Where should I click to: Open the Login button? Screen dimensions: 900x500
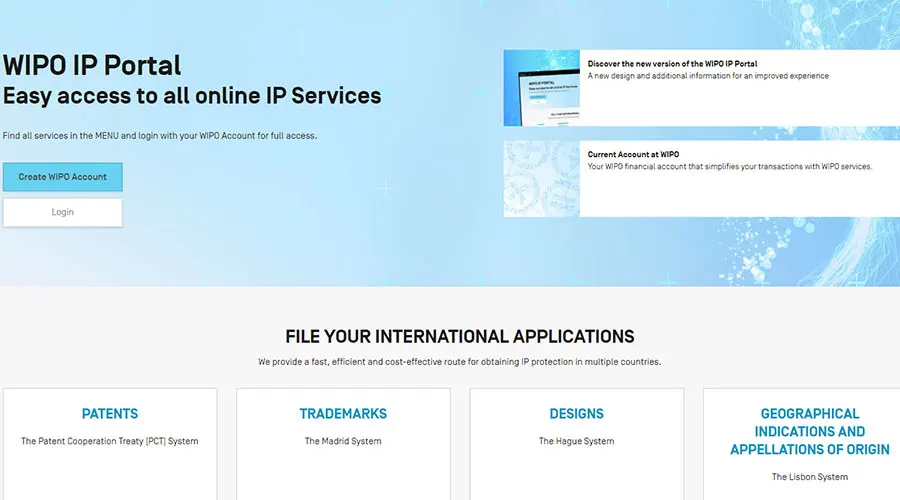pos(63,212)
